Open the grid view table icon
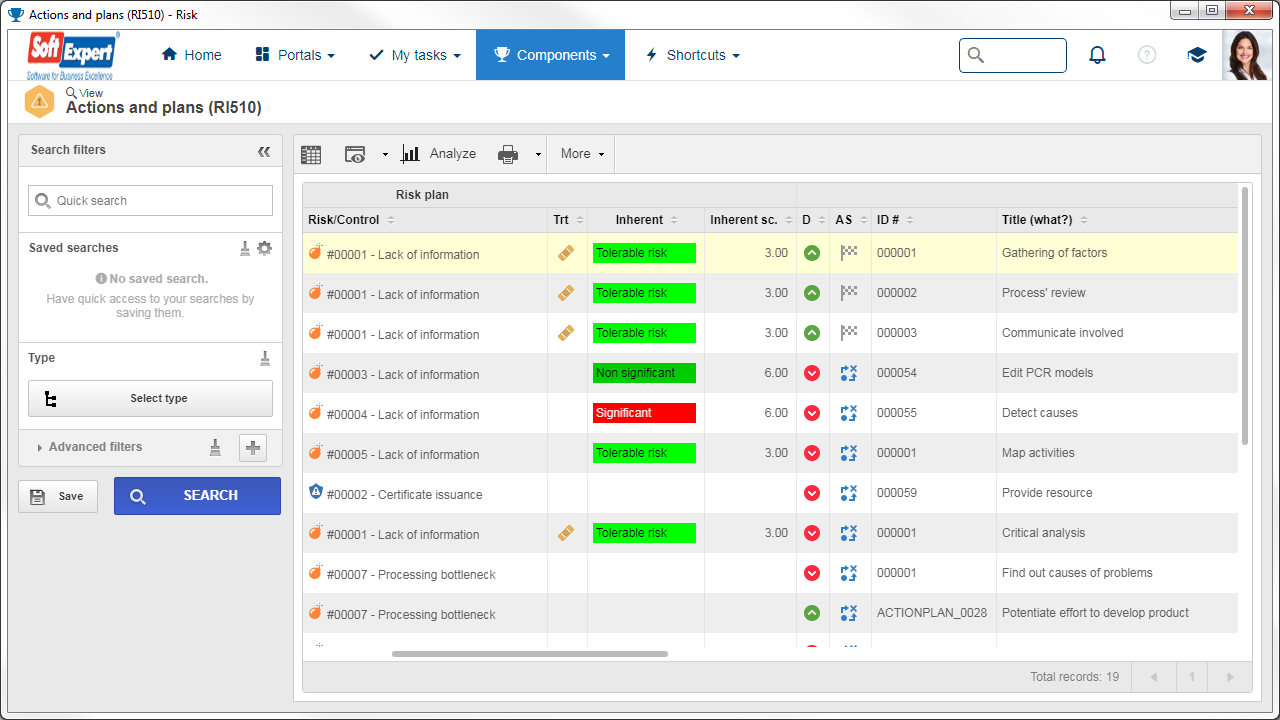The width and height of the screenshot is (1280, 720). coord(311,154)
